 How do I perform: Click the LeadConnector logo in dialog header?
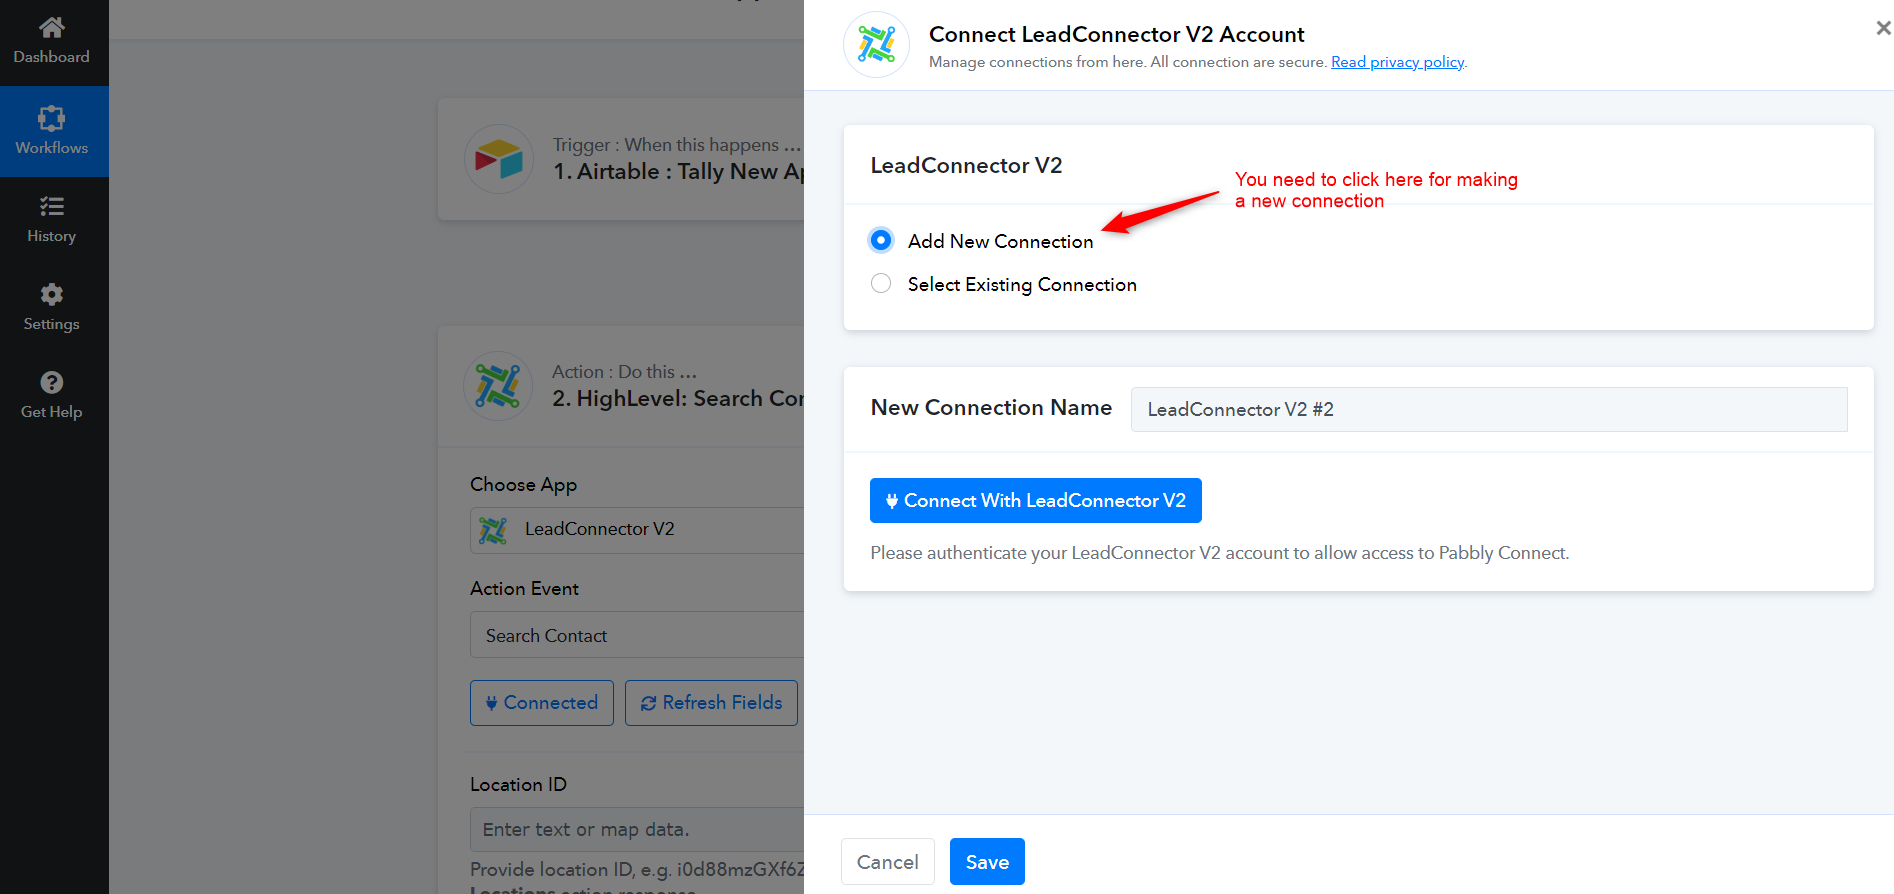click(876, 45)
